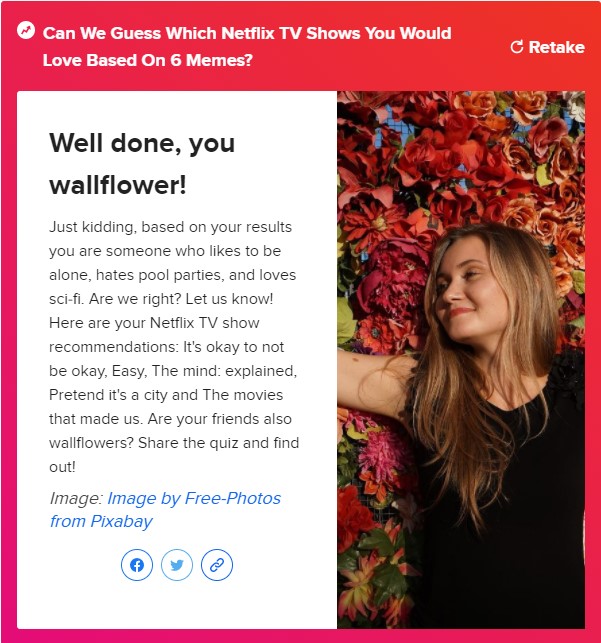
Task: Click "Love Based On 6 Memes?" title line
Action: click(148, 60)
